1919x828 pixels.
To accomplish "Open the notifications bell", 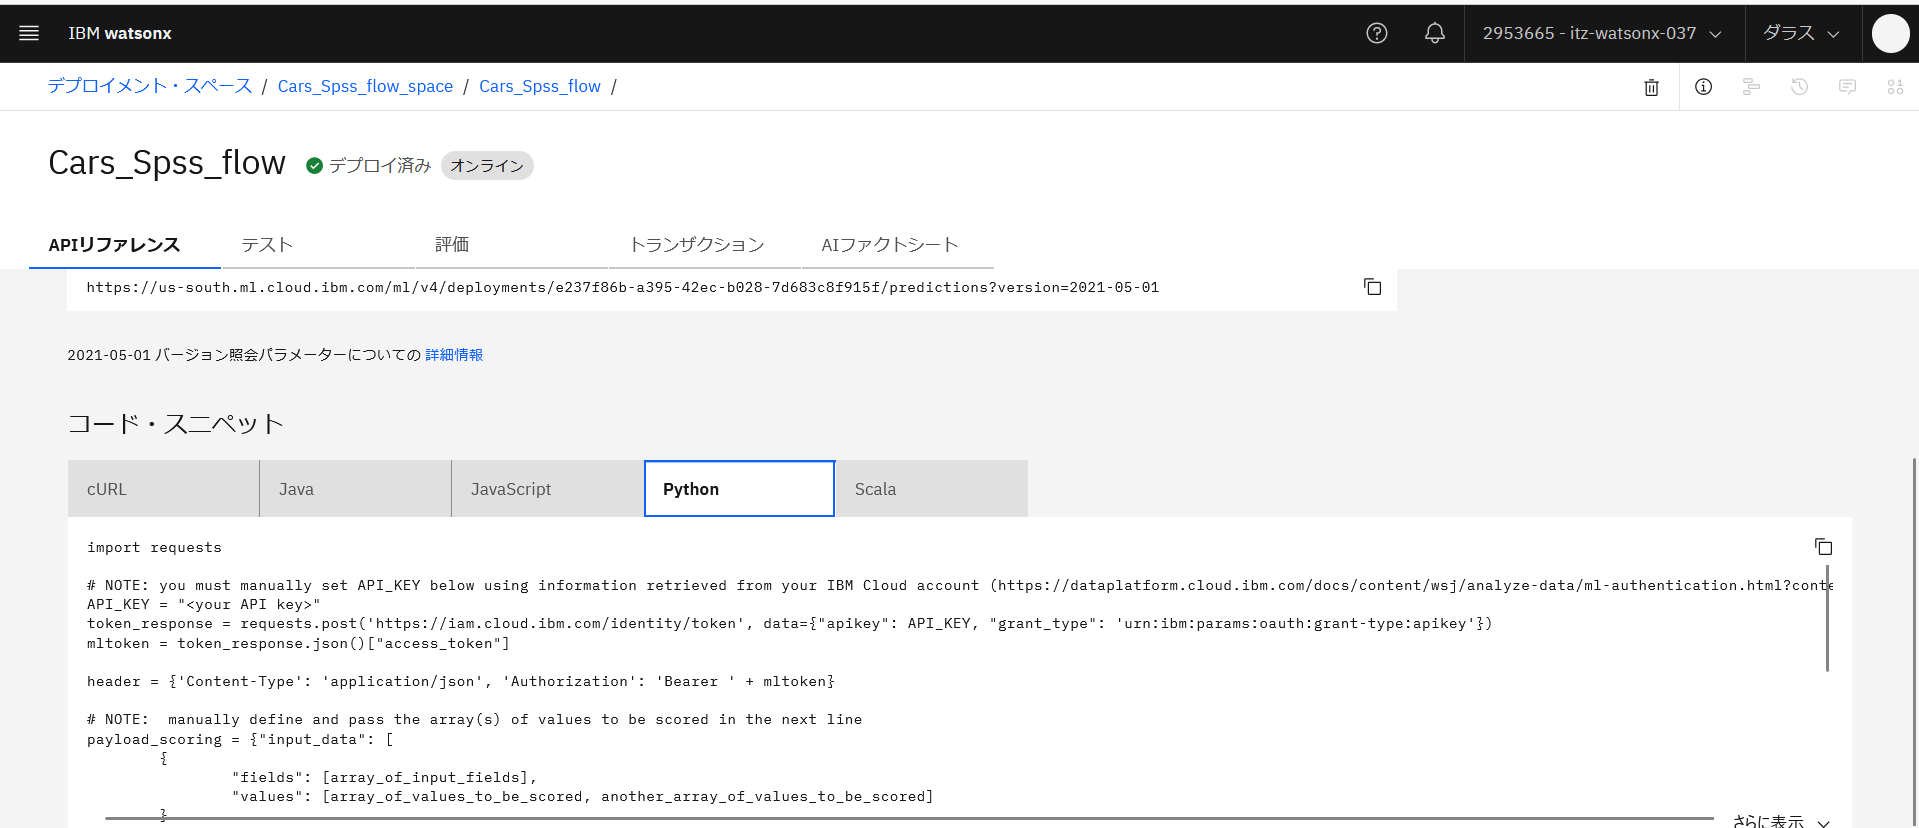I will pyautogui.click(x=1435, y=33).
